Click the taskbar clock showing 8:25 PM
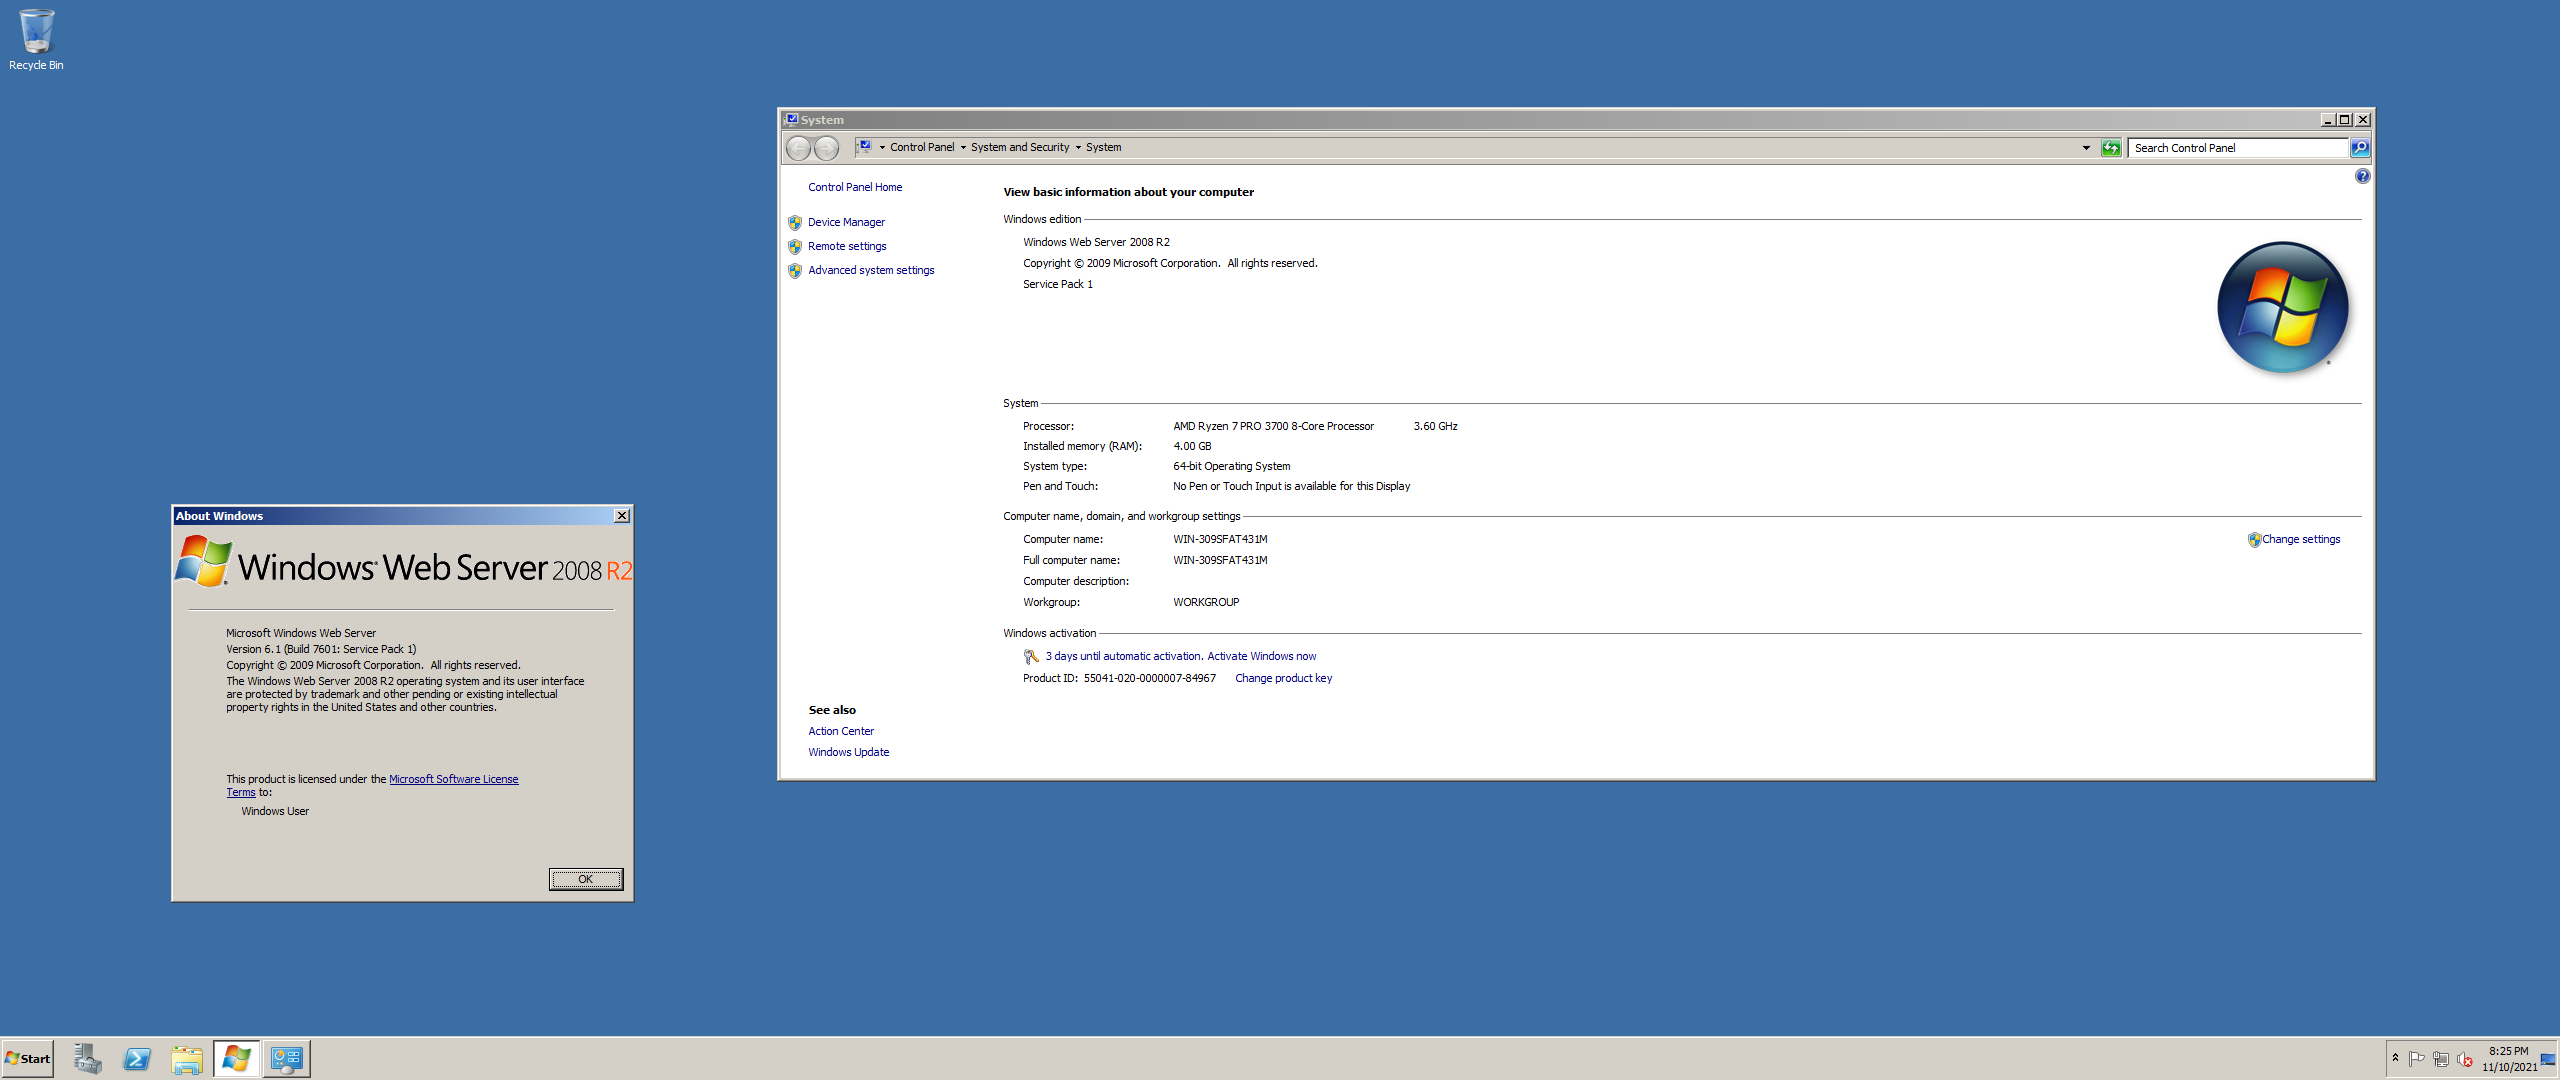This screenshot has width=2560, height=1080. tap(2509, 1059)
